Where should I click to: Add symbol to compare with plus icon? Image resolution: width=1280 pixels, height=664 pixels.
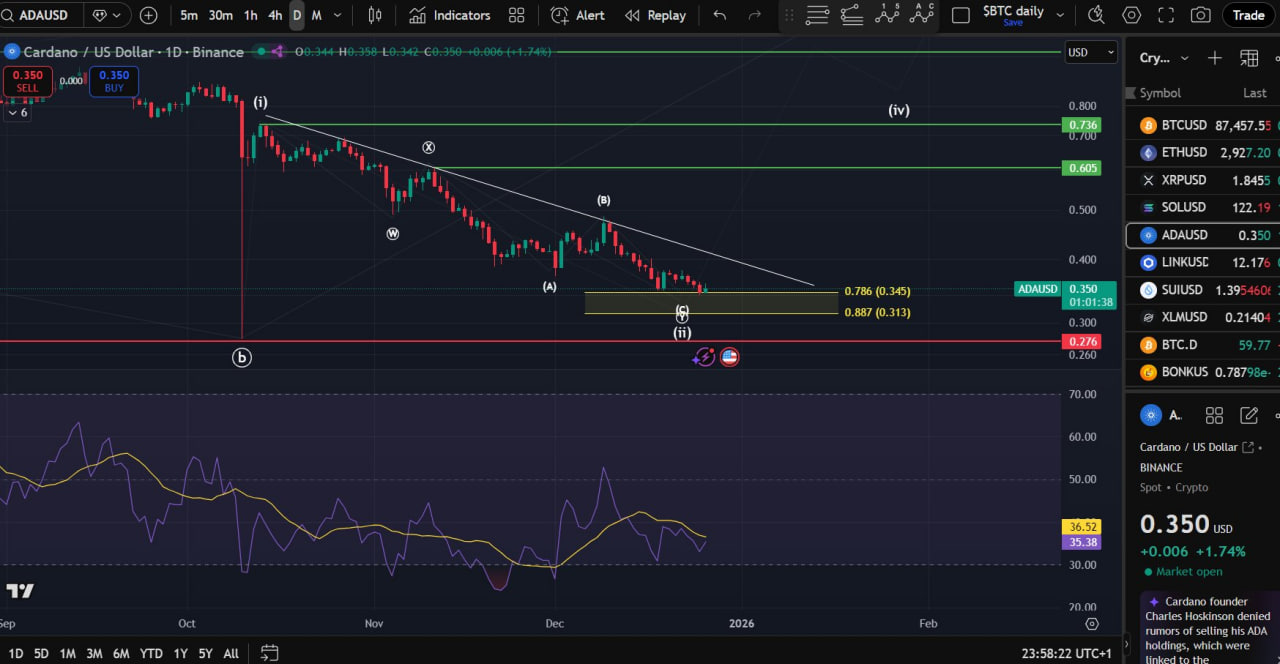149,15
